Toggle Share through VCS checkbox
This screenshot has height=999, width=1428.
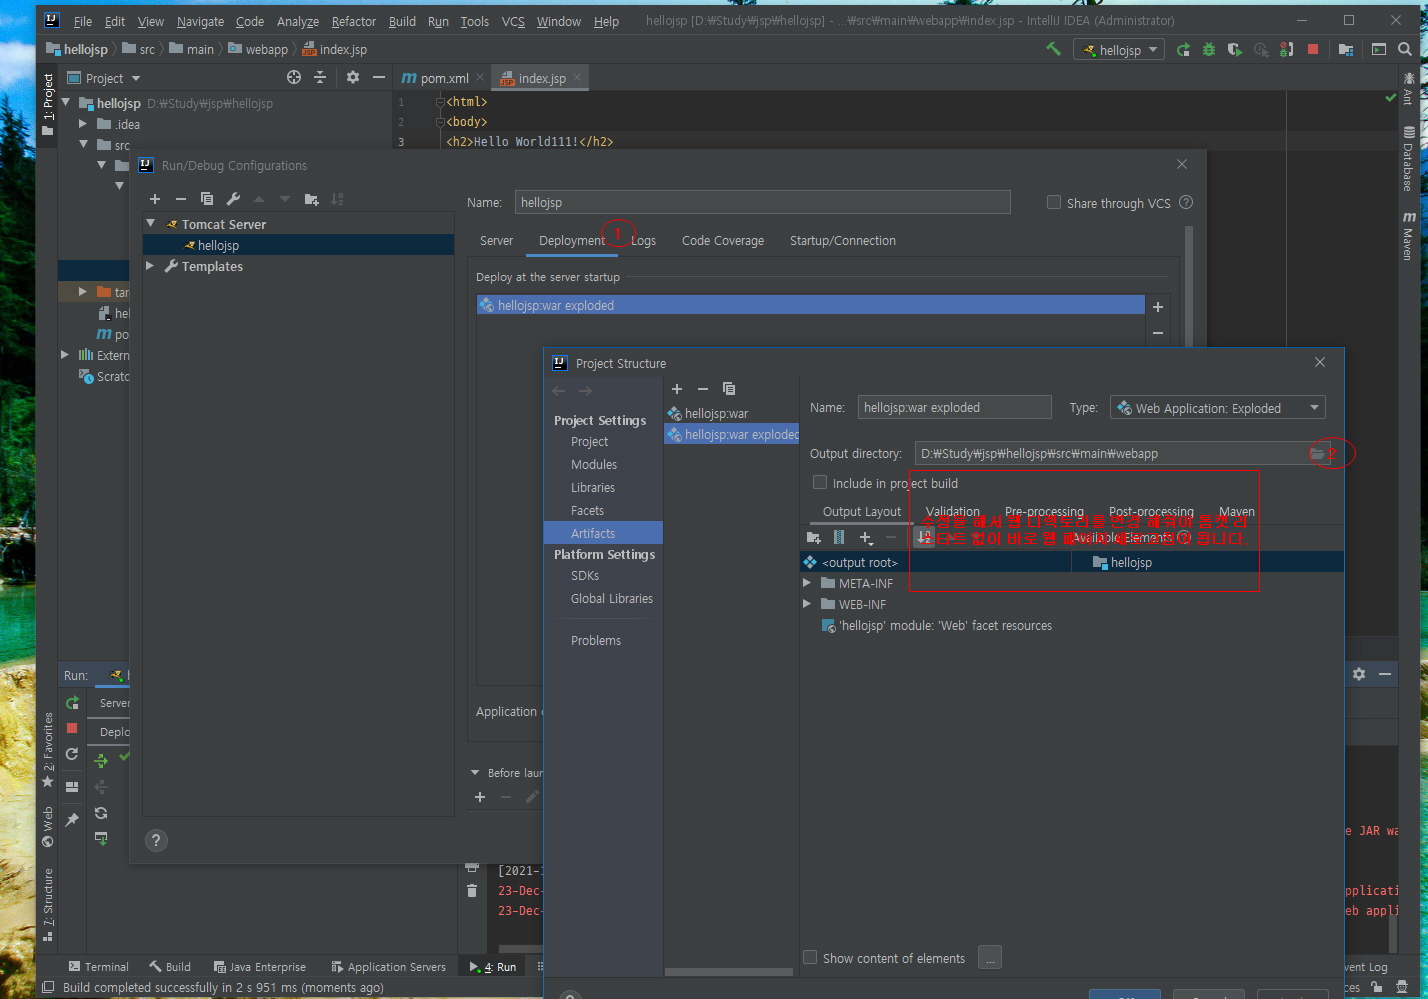coord(1053,202)
